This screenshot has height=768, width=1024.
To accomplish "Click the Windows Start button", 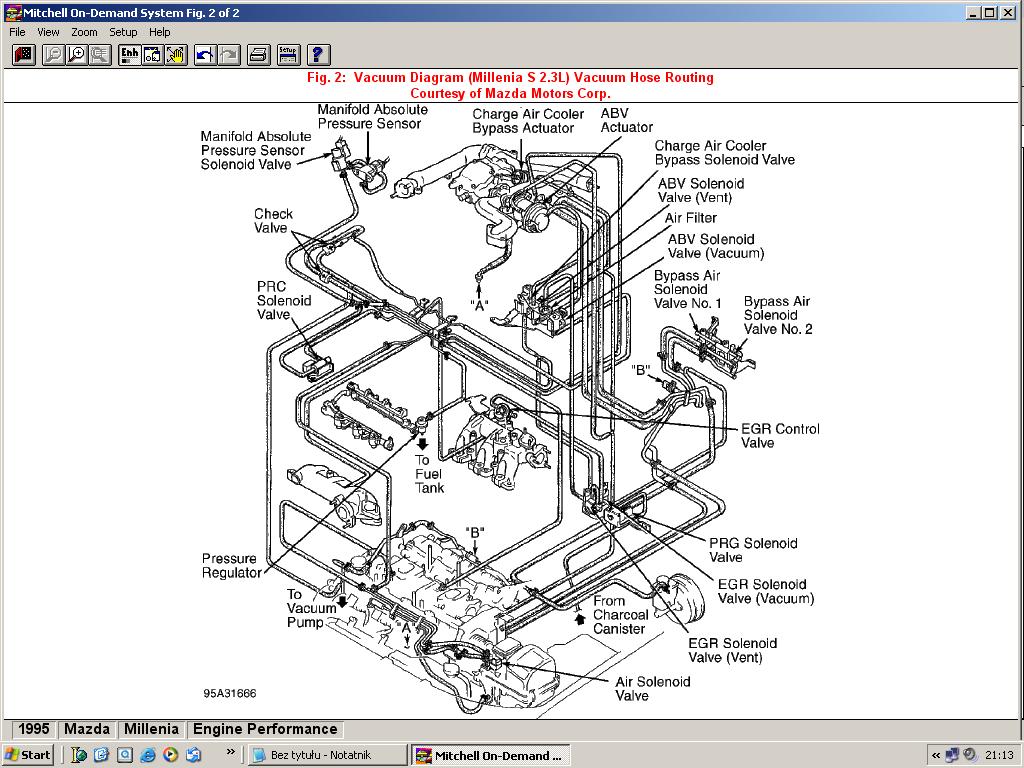I will (x=28, y=755).
